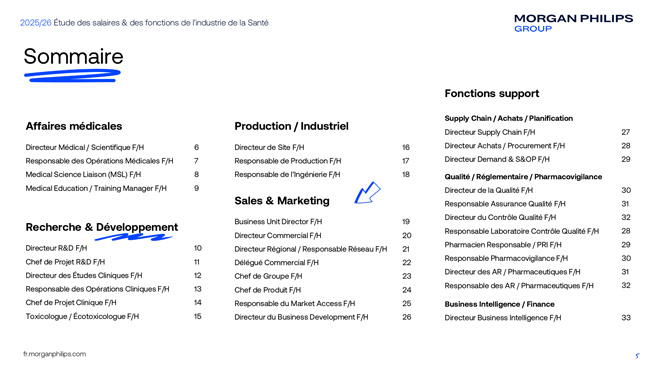Open Business Unit Director F/H entry
Viewport: 660px width, 370px height.
[x=278, y=221]
